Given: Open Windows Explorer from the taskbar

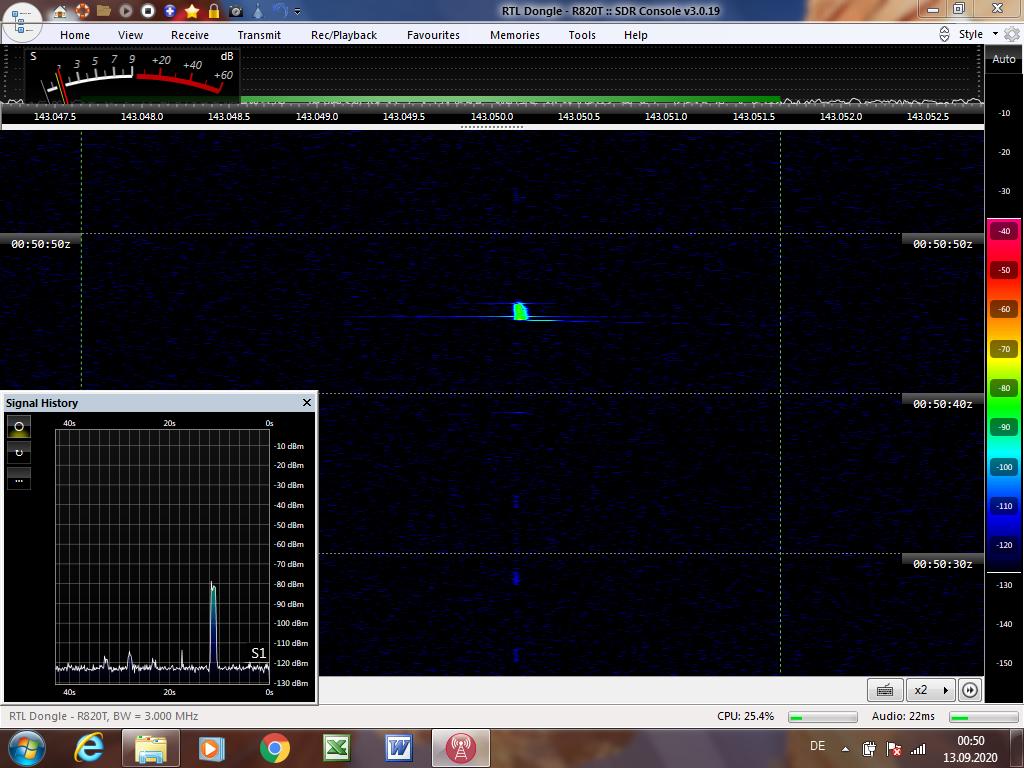Looking at the screenshot, I should 151,748.
